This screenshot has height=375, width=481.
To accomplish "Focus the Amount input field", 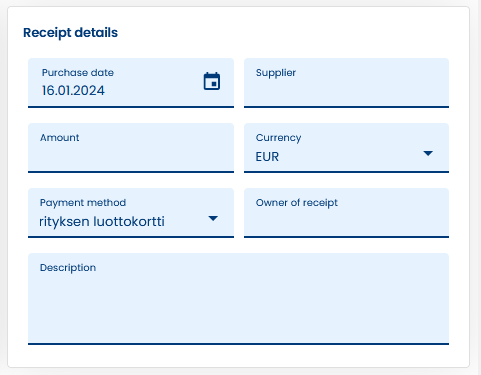I will coord(131,148).
